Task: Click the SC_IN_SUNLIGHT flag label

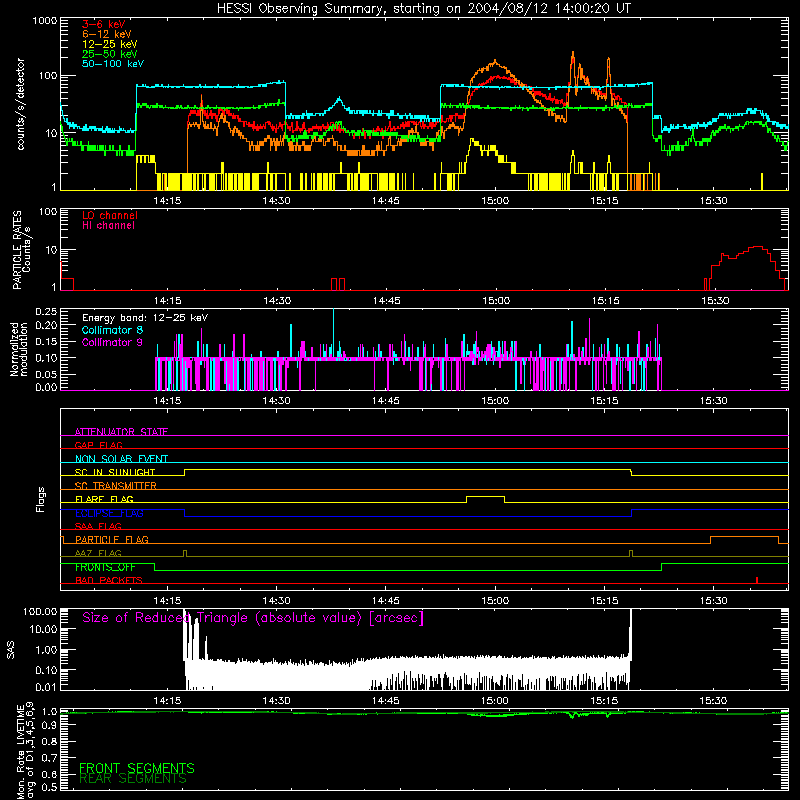Action: pos(115,472)
